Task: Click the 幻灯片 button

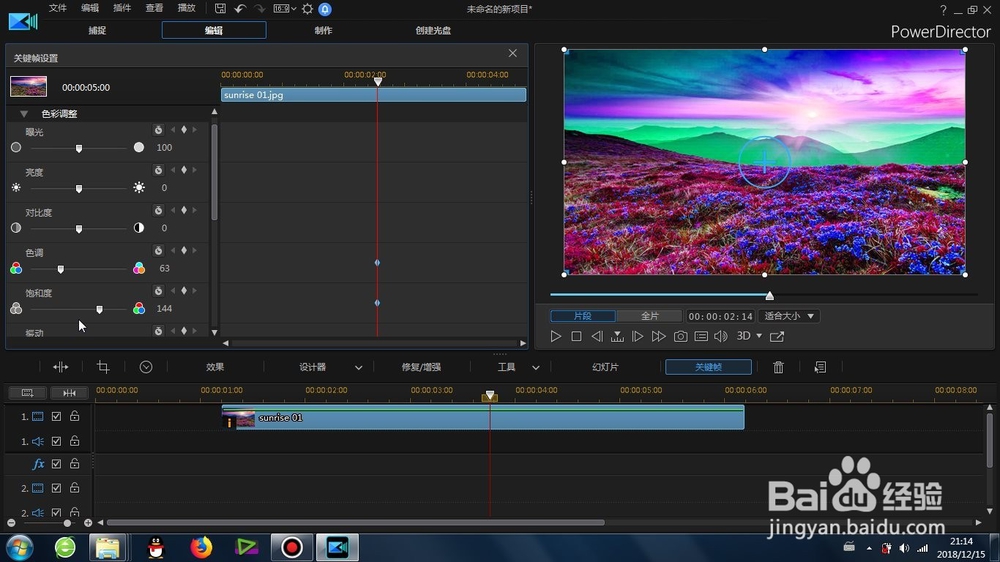Action: pyautogui.click(x=605, y=367)
